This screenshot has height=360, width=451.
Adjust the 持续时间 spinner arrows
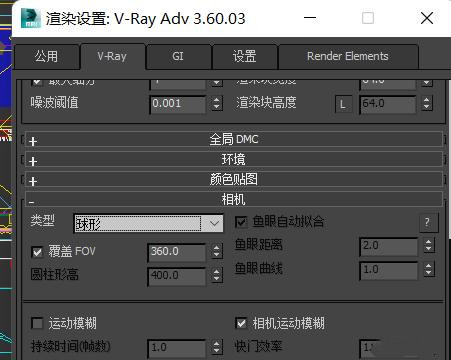(217, 347)
